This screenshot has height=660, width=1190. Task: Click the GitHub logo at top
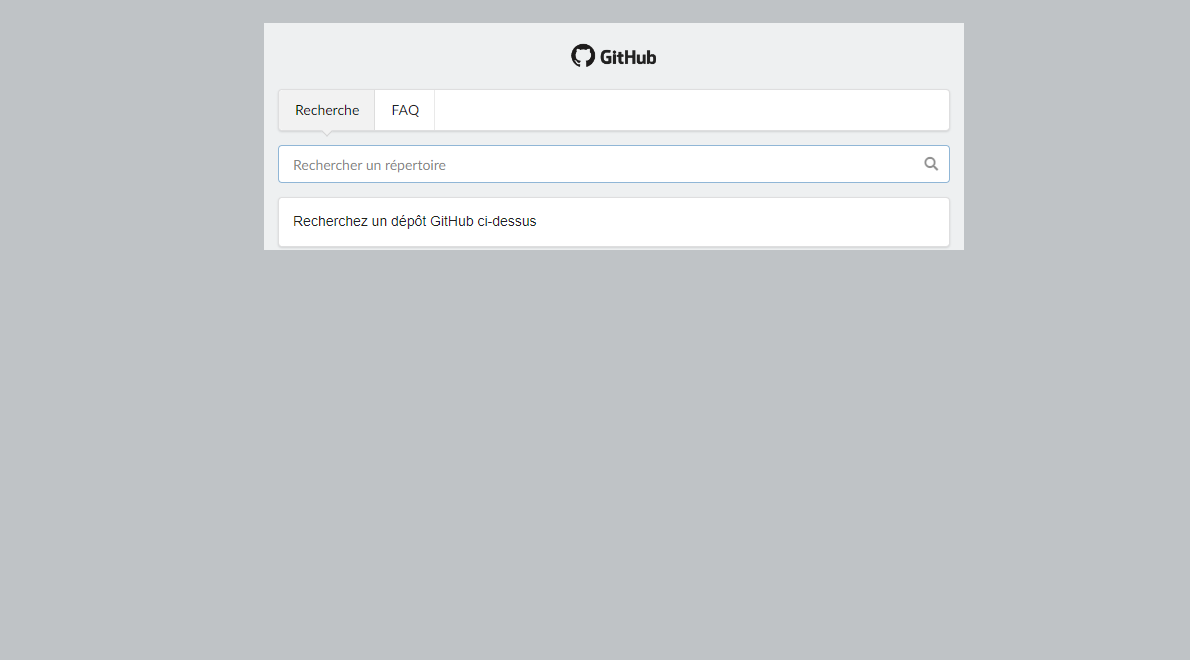point(613,56)
